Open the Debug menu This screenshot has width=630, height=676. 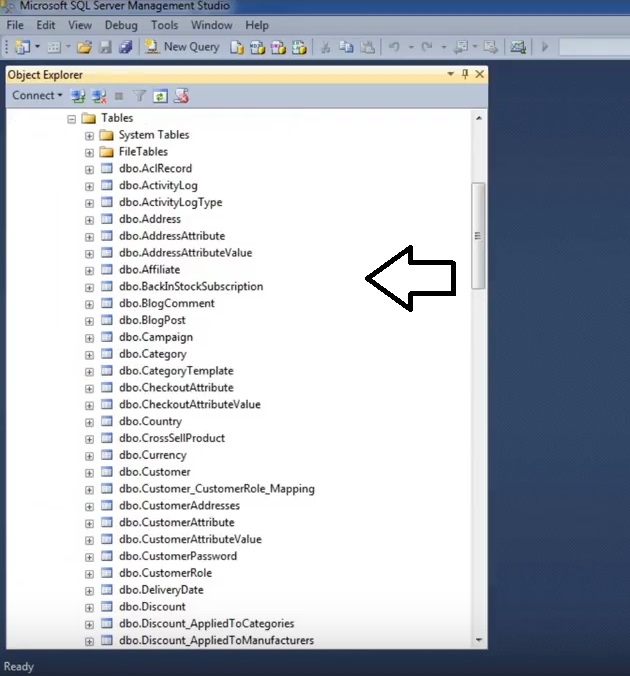[x=121, y=25]
